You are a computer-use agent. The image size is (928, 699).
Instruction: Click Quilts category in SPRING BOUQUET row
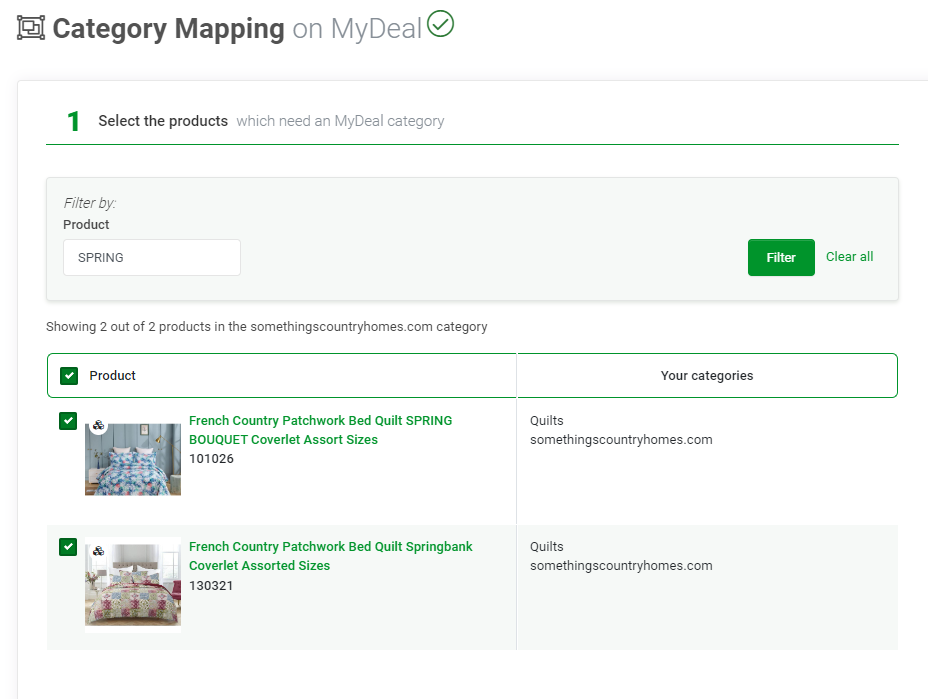tap(547, 421)
